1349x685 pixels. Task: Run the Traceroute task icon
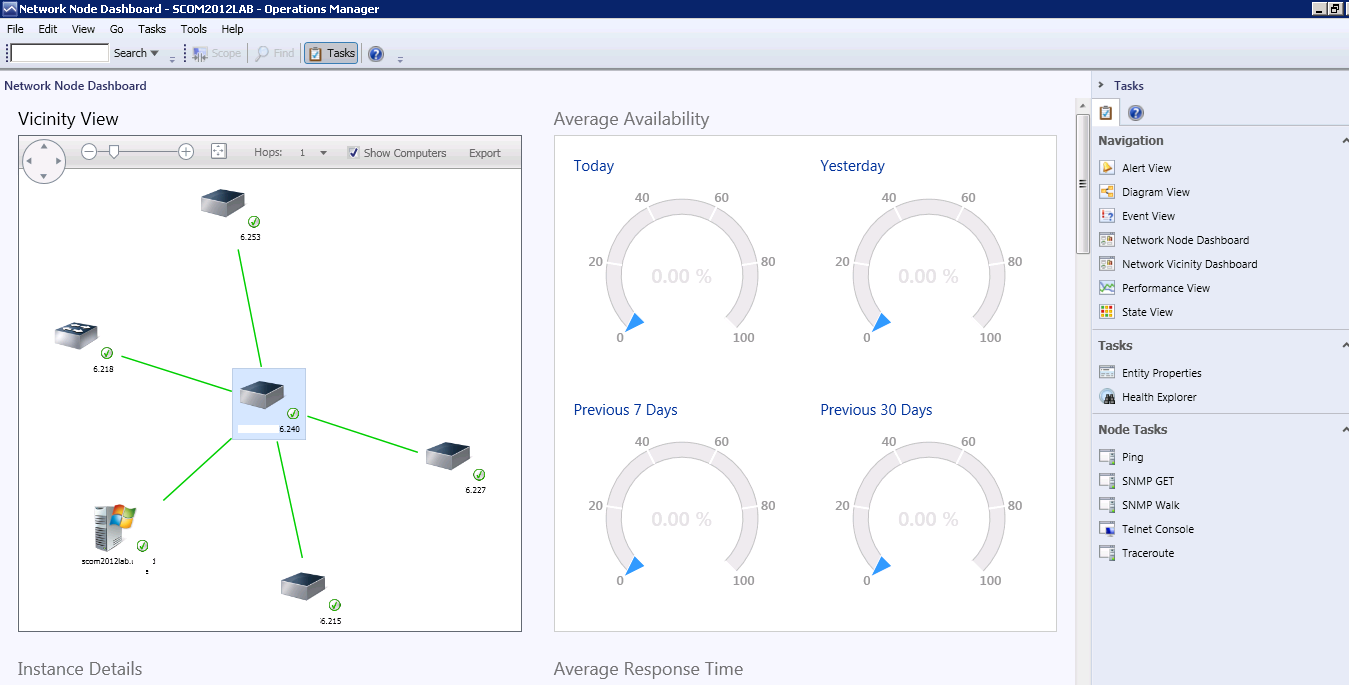click(1106, 553)
